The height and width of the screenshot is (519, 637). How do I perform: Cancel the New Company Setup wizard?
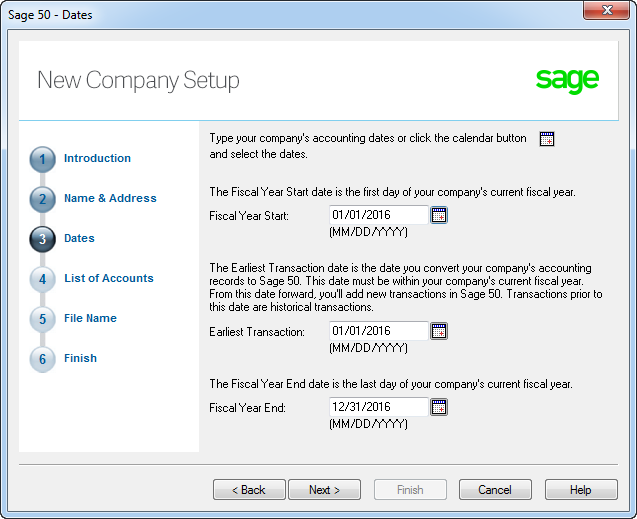[495, 490]
